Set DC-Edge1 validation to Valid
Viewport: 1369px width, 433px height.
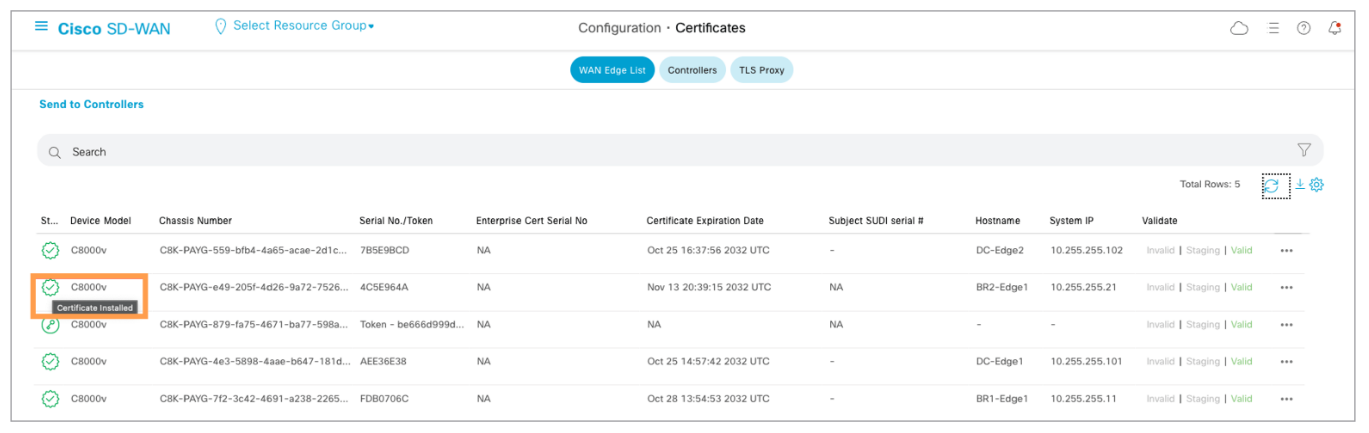[x=1241, y=361]
